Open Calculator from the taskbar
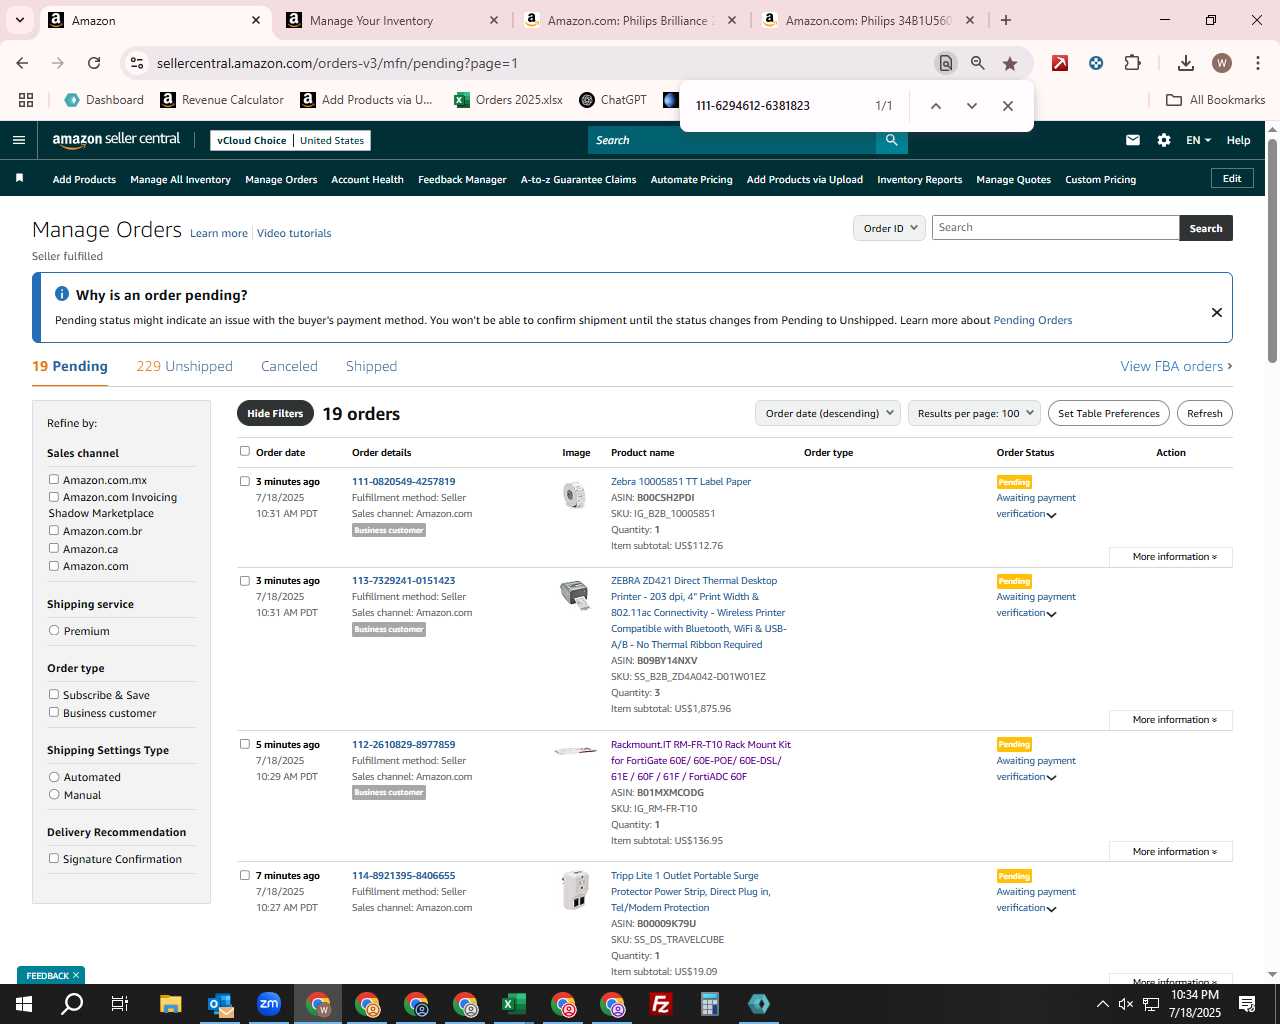 point(710,1004)
